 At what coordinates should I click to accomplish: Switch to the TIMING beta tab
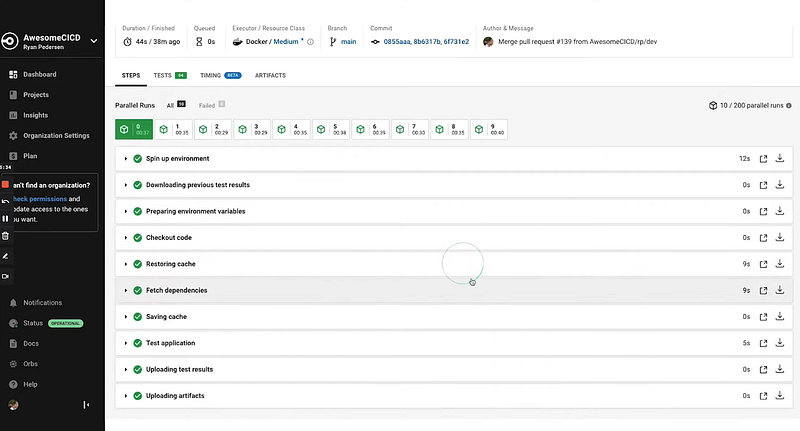[x=220, y=75]
